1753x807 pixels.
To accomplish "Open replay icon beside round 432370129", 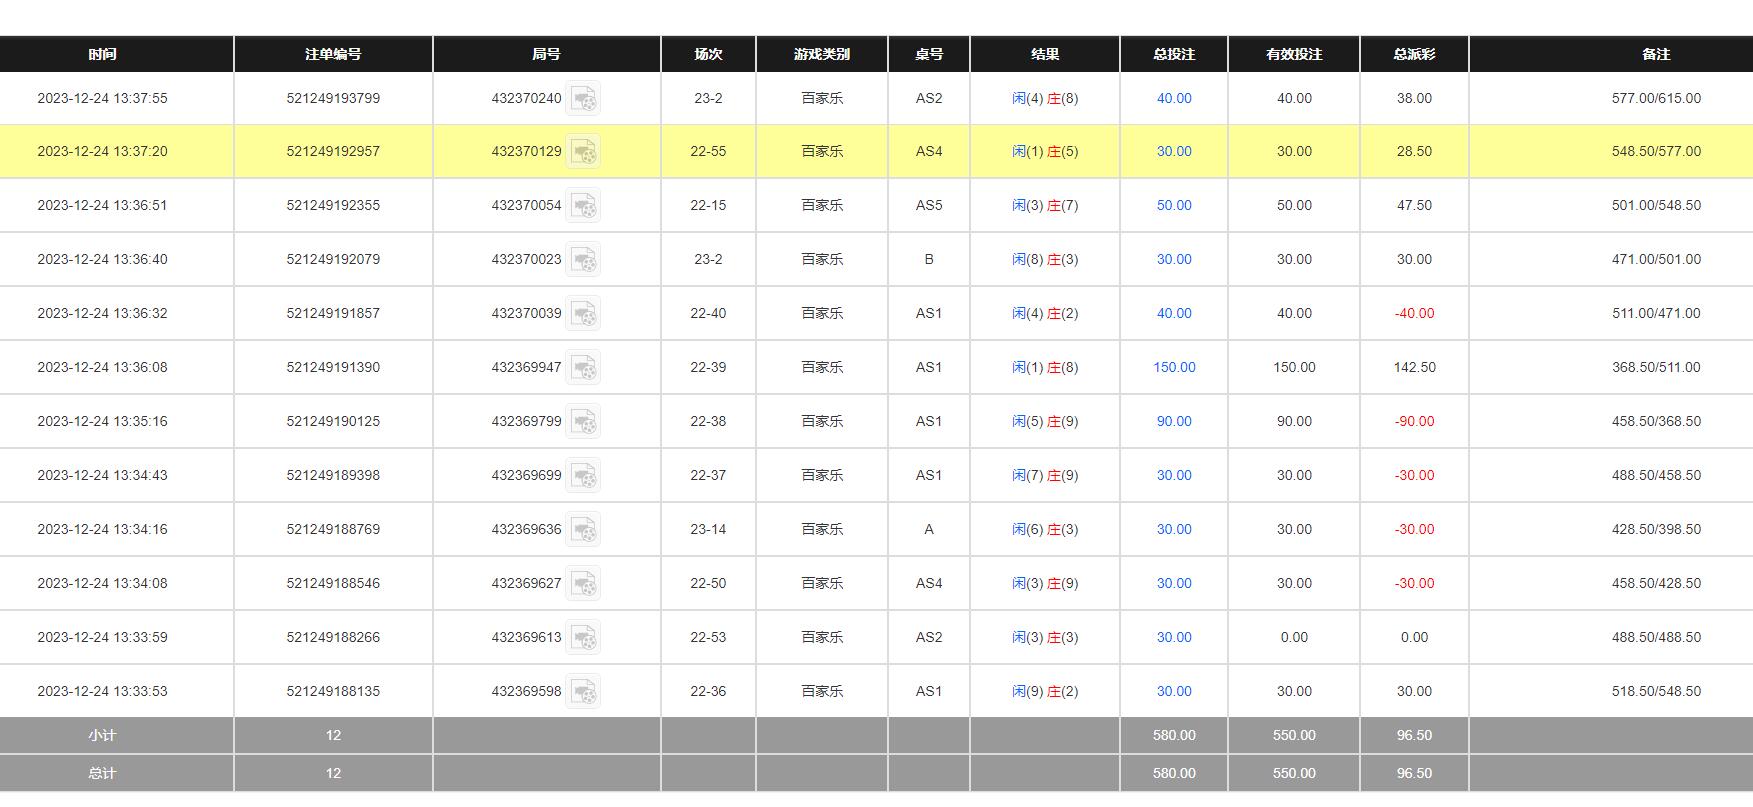I will click(583, 152).
